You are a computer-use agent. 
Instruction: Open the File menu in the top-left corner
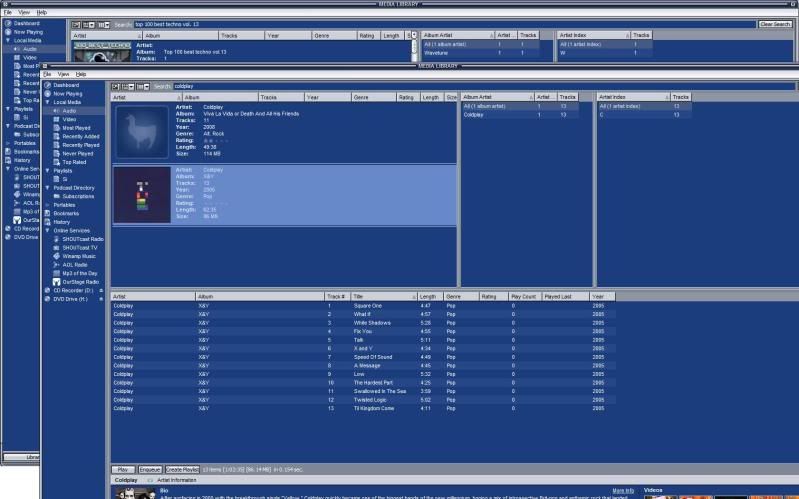(x=8, y=12)
